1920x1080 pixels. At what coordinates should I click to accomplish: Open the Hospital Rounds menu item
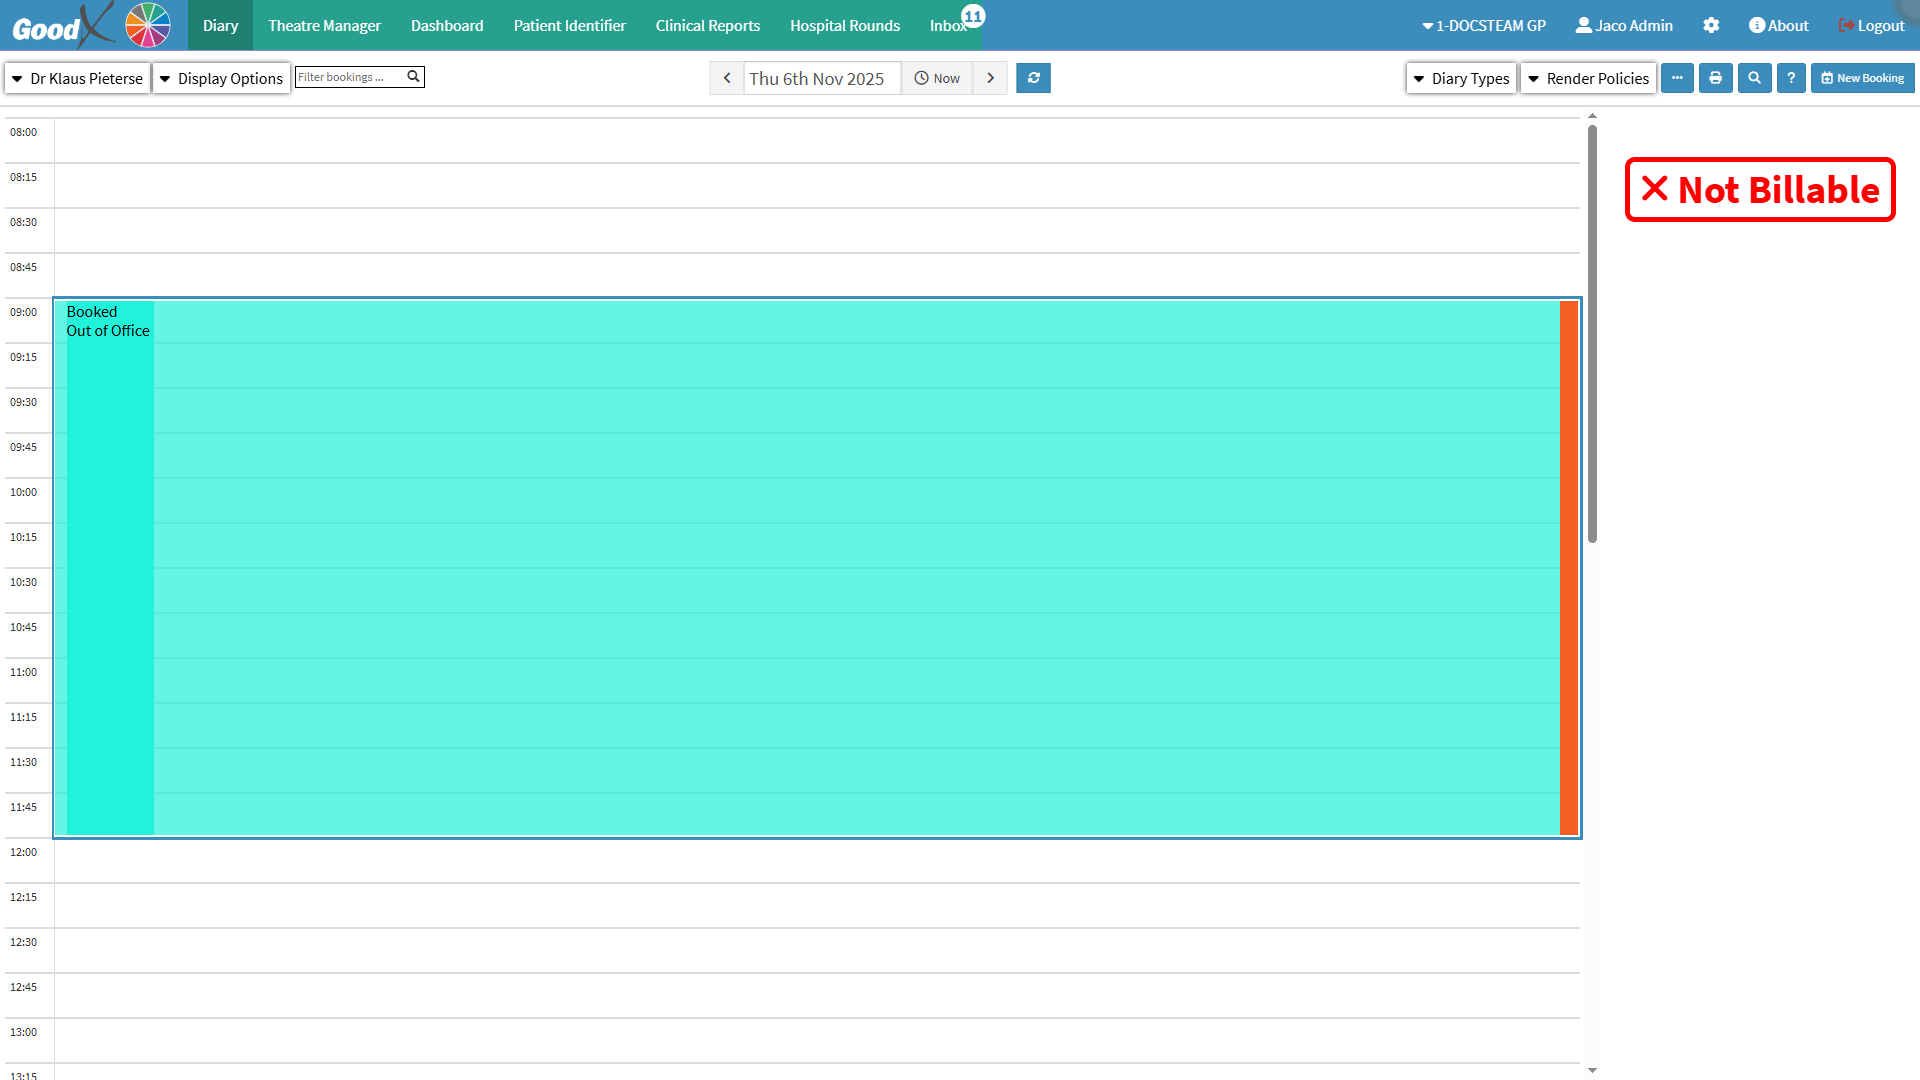click(x=844, y=26)
